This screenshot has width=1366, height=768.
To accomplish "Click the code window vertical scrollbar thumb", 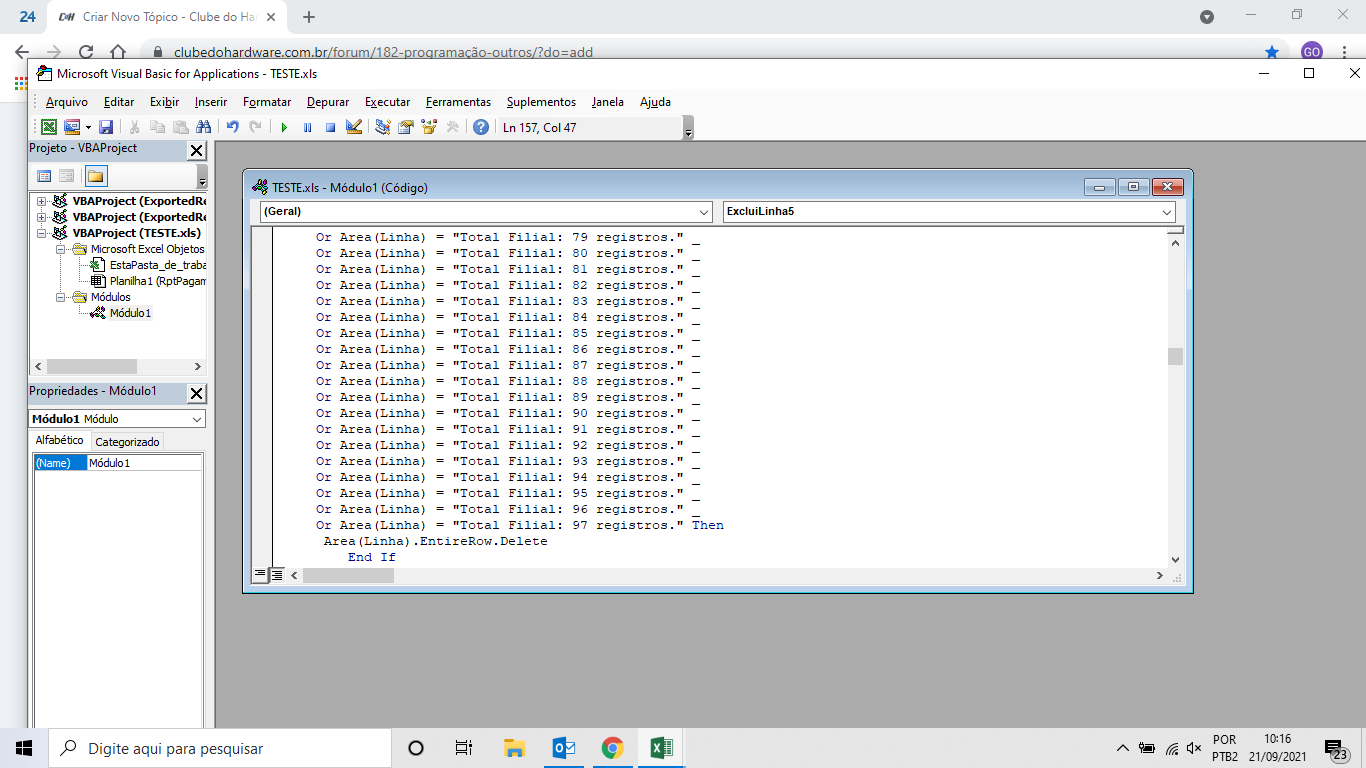I will (1175, 356).
